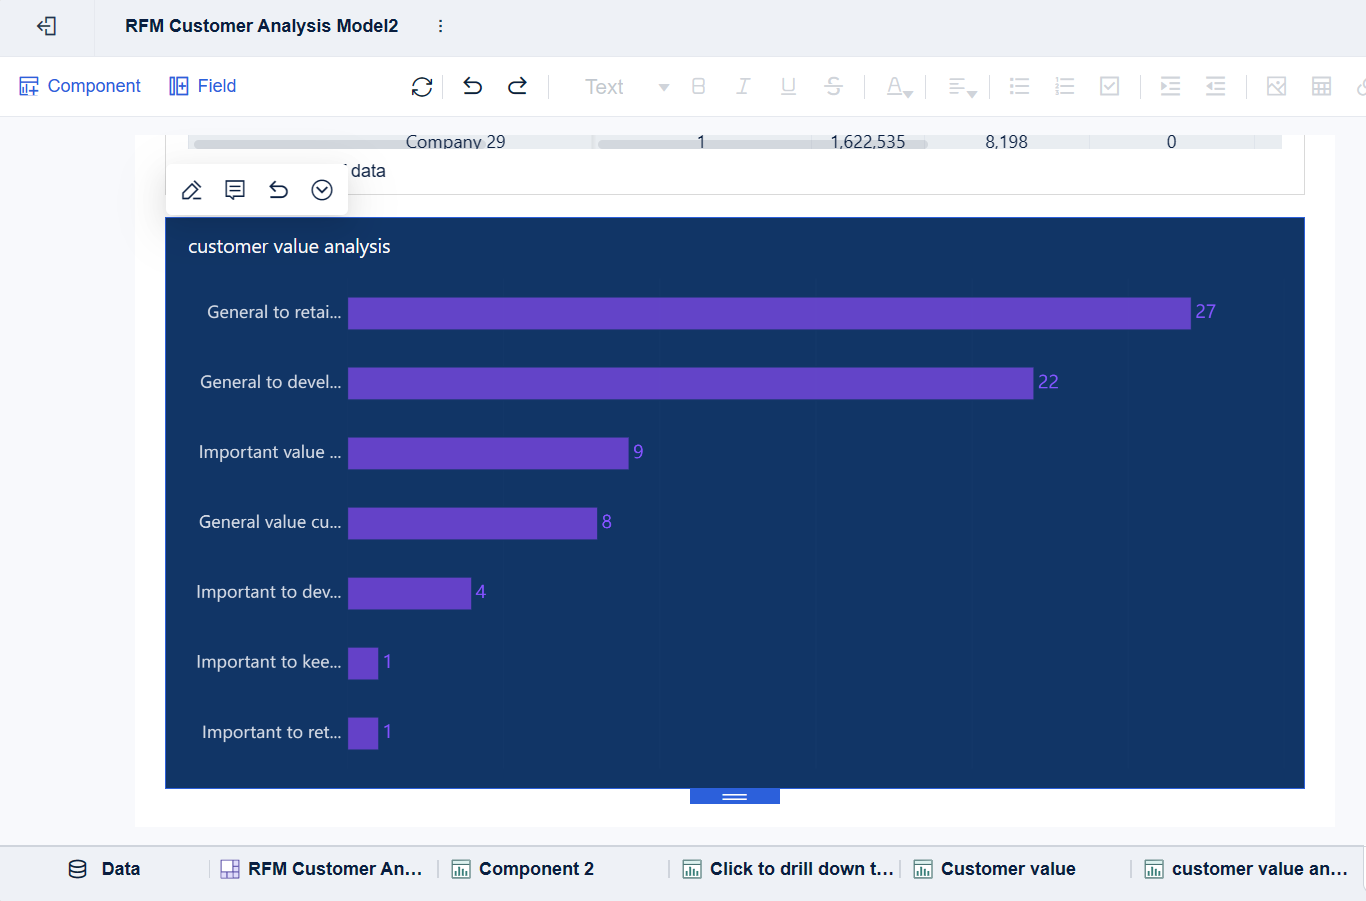Click the comment icon on chart toolbar
The image size is (1366, 901).
tap(235, 190)
